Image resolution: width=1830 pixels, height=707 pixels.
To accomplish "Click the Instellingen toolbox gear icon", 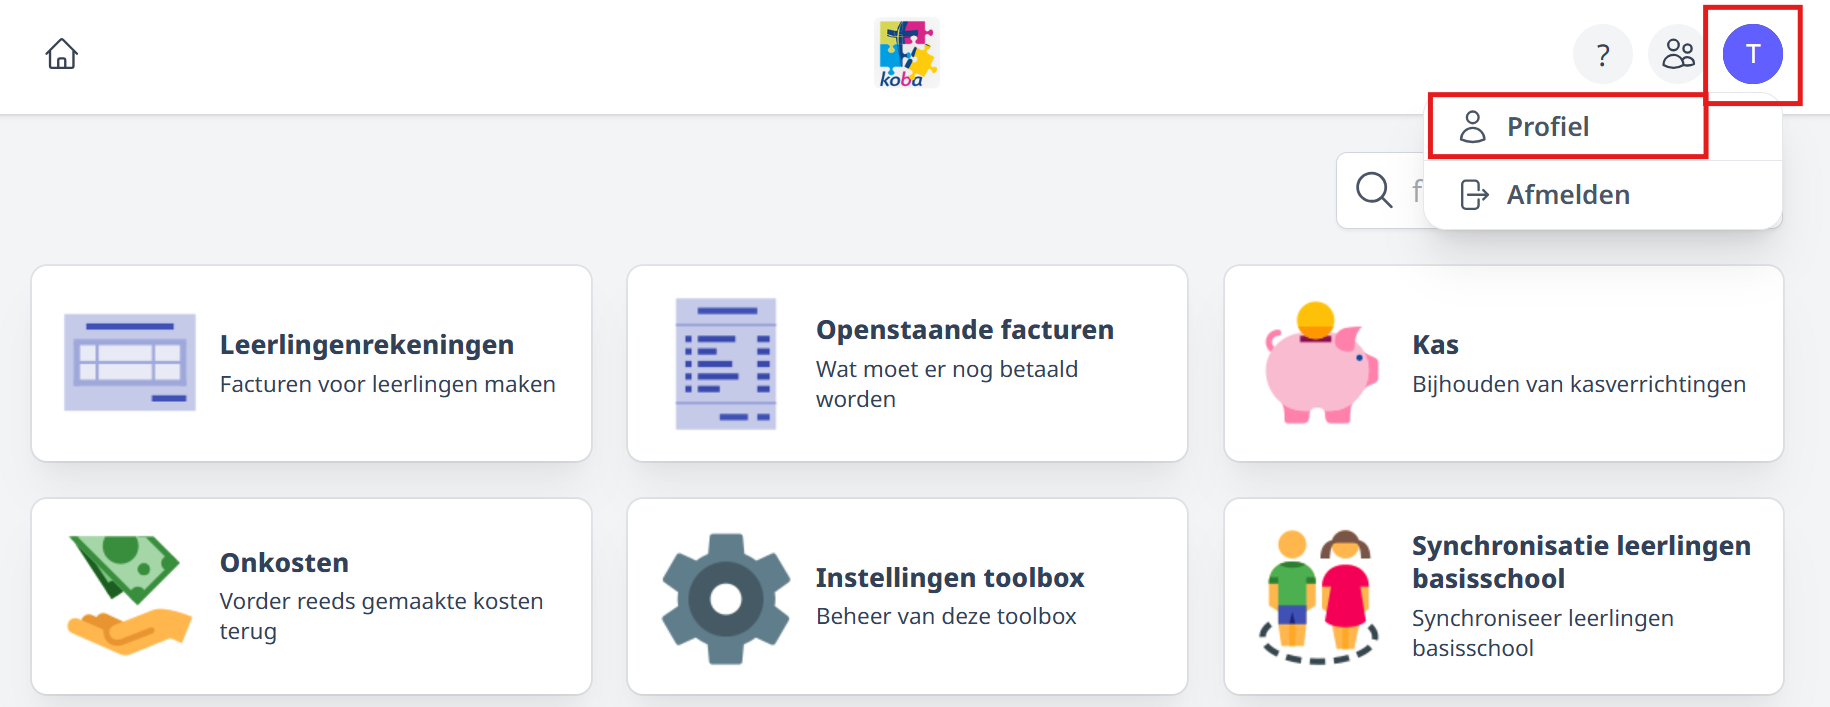I will point(726,599).
